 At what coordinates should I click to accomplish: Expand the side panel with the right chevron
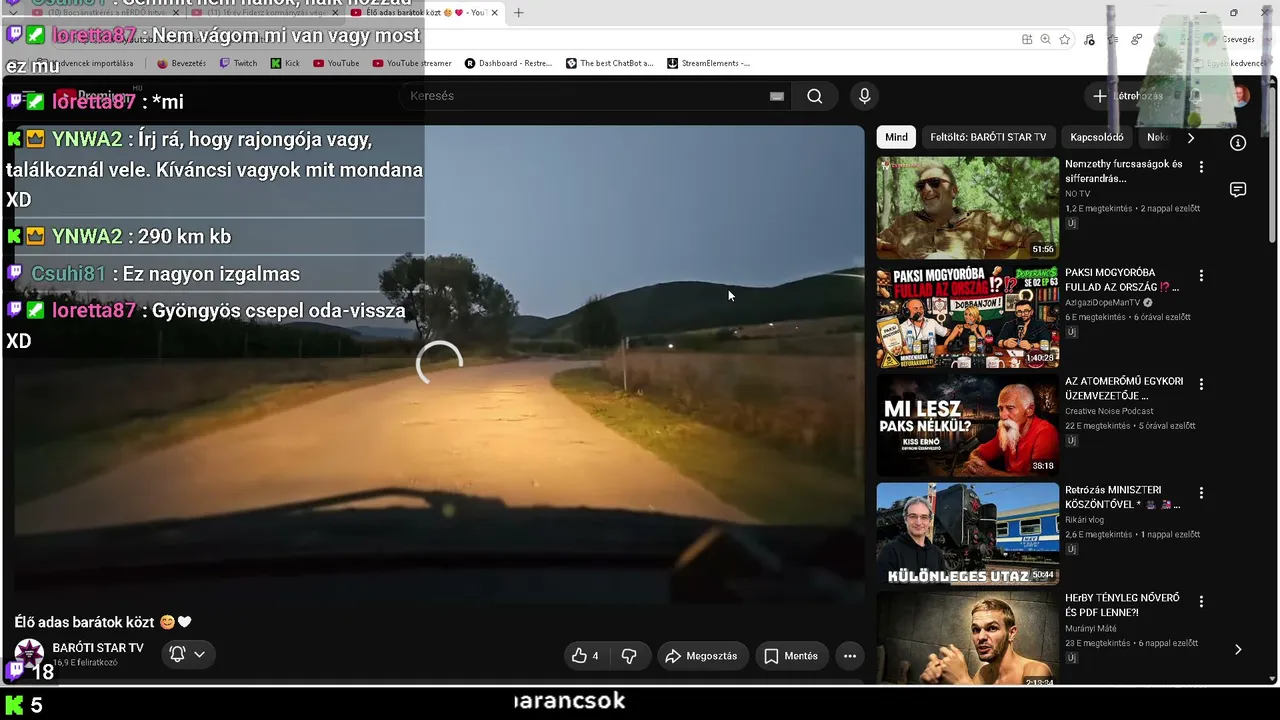point(1238,649)
